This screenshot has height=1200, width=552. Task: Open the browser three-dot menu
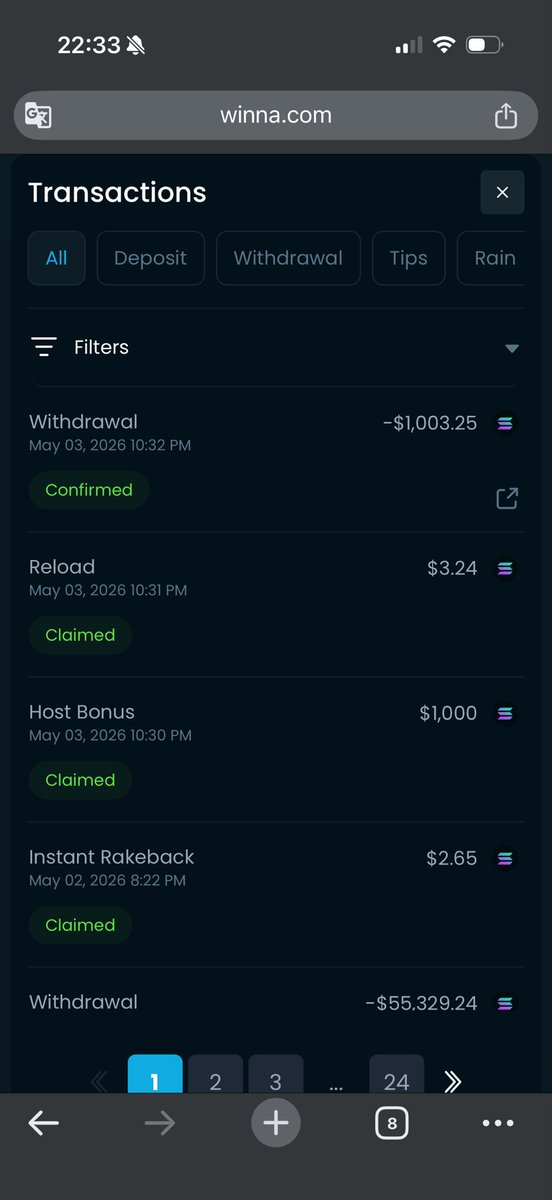click(498, 1123)
